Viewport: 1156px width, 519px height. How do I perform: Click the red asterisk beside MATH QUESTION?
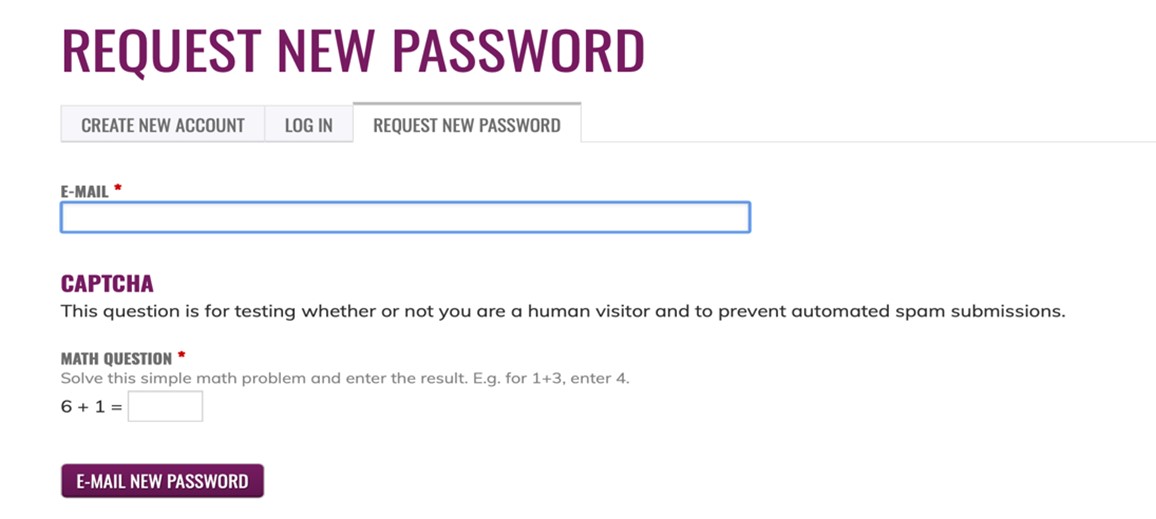point(181,356)
